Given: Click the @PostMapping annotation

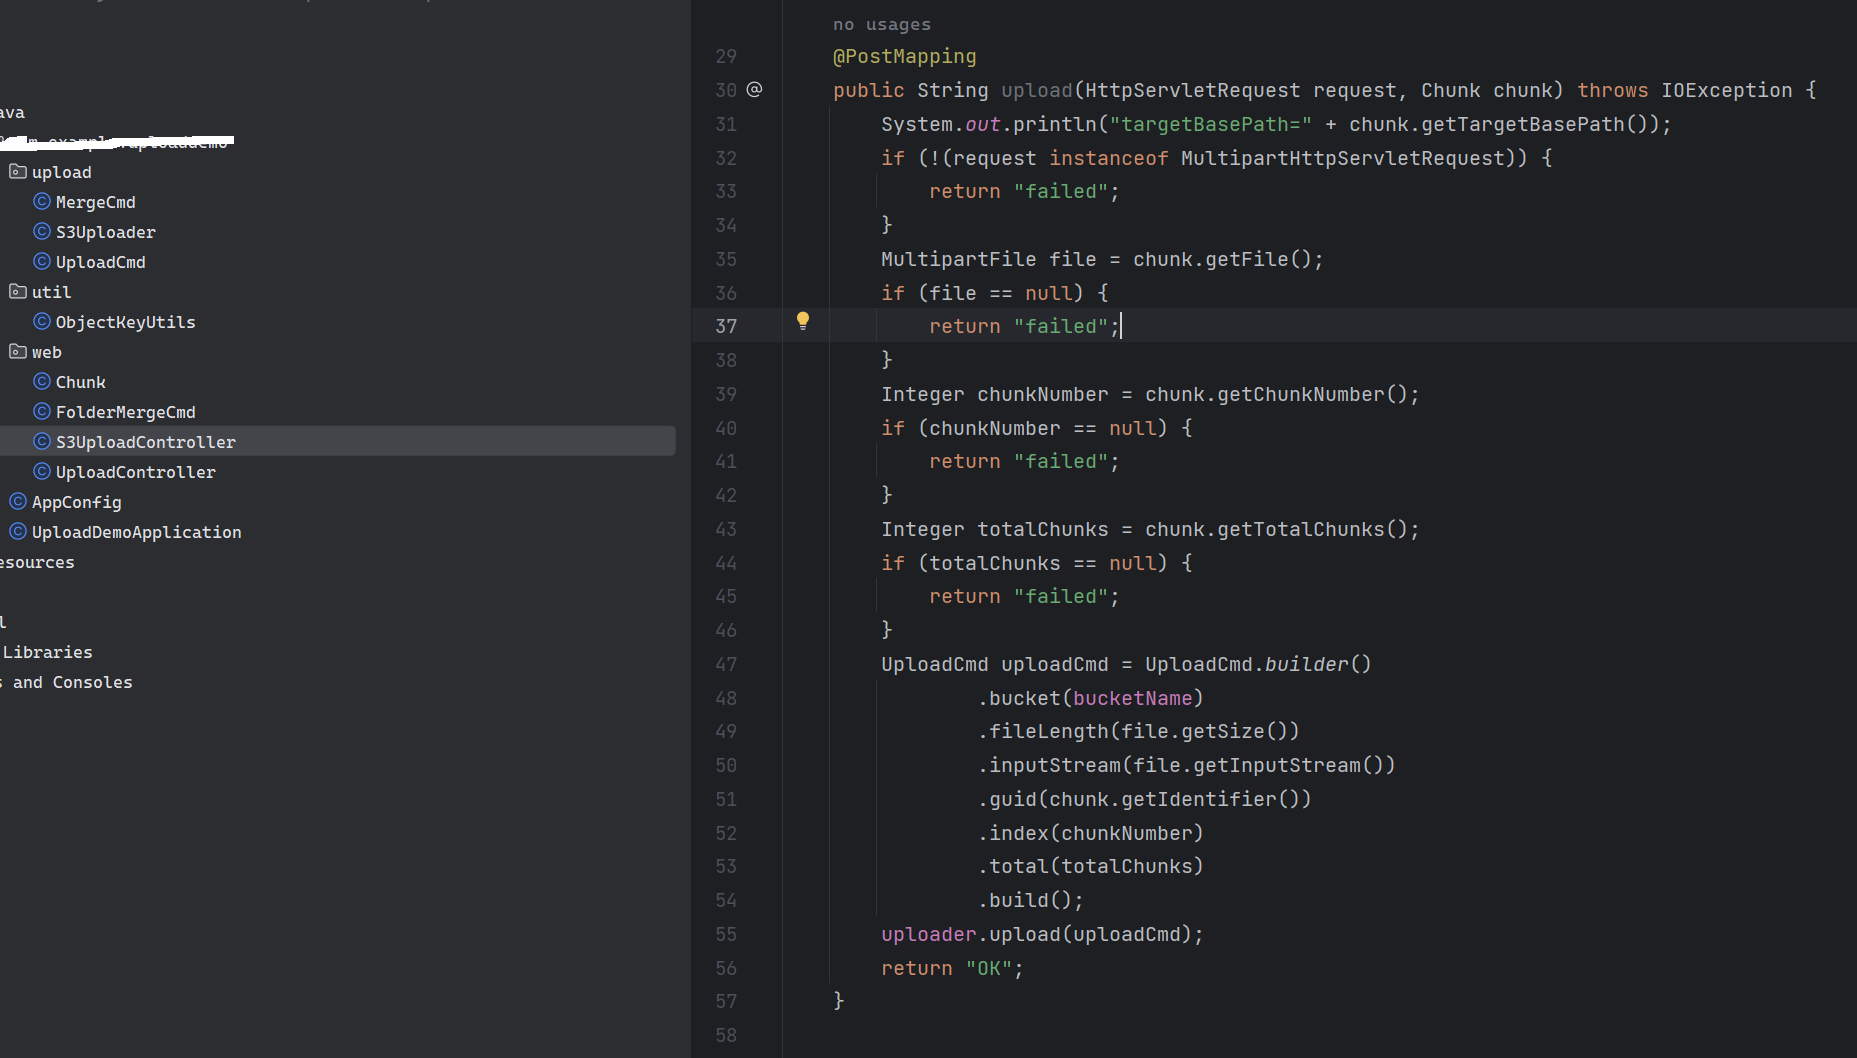Looking at the screenshot, I should click(x=905, y=57).
